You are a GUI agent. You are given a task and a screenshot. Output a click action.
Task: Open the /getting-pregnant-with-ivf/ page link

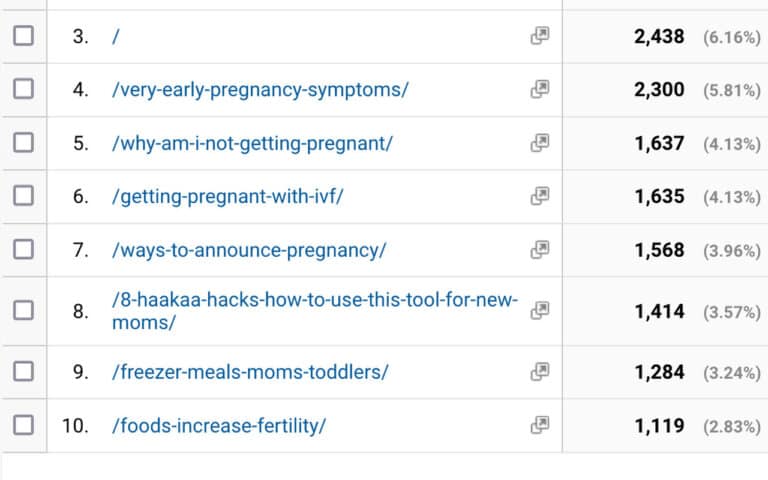pos(228,197)
